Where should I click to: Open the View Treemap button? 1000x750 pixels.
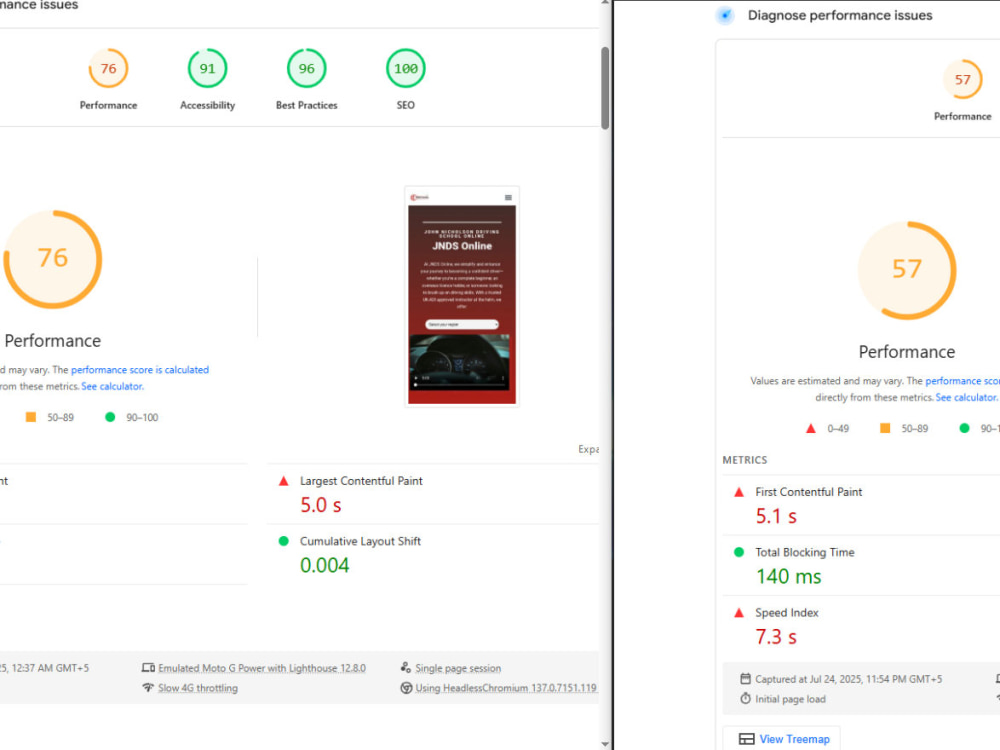pyautogui.click(x=781, y=739)
